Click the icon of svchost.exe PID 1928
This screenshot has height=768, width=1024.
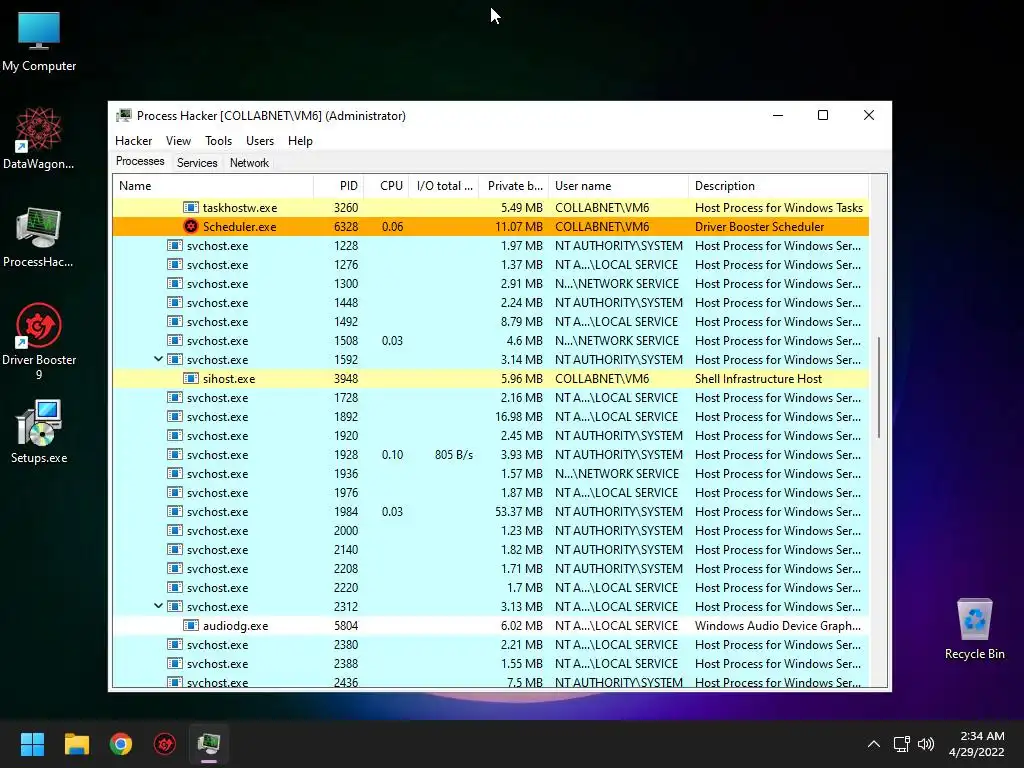pos(174,455)
